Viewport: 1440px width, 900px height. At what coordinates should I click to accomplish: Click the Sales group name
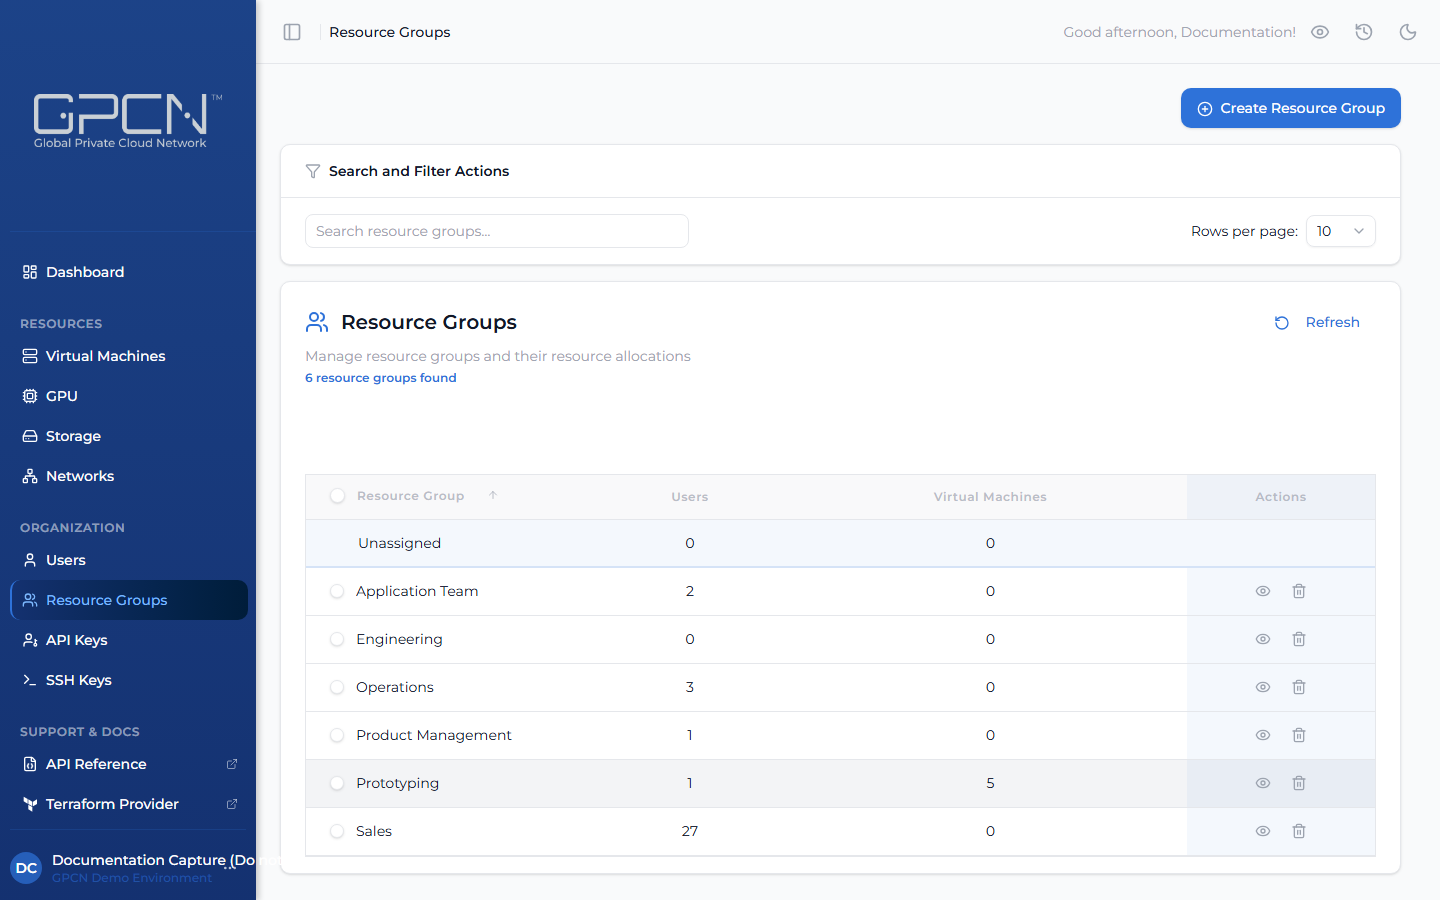374,831
